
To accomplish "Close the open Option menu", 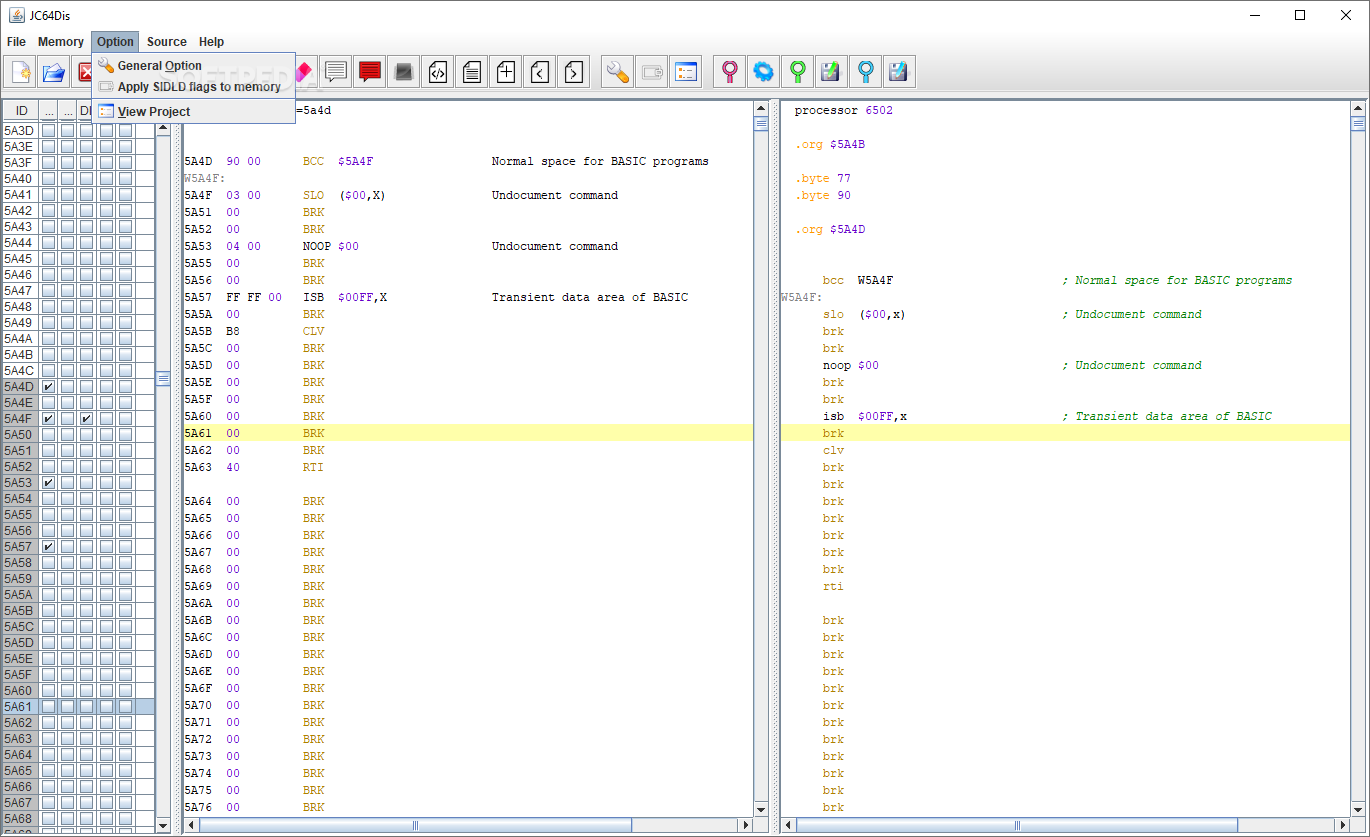I will (x=115, y=42).
